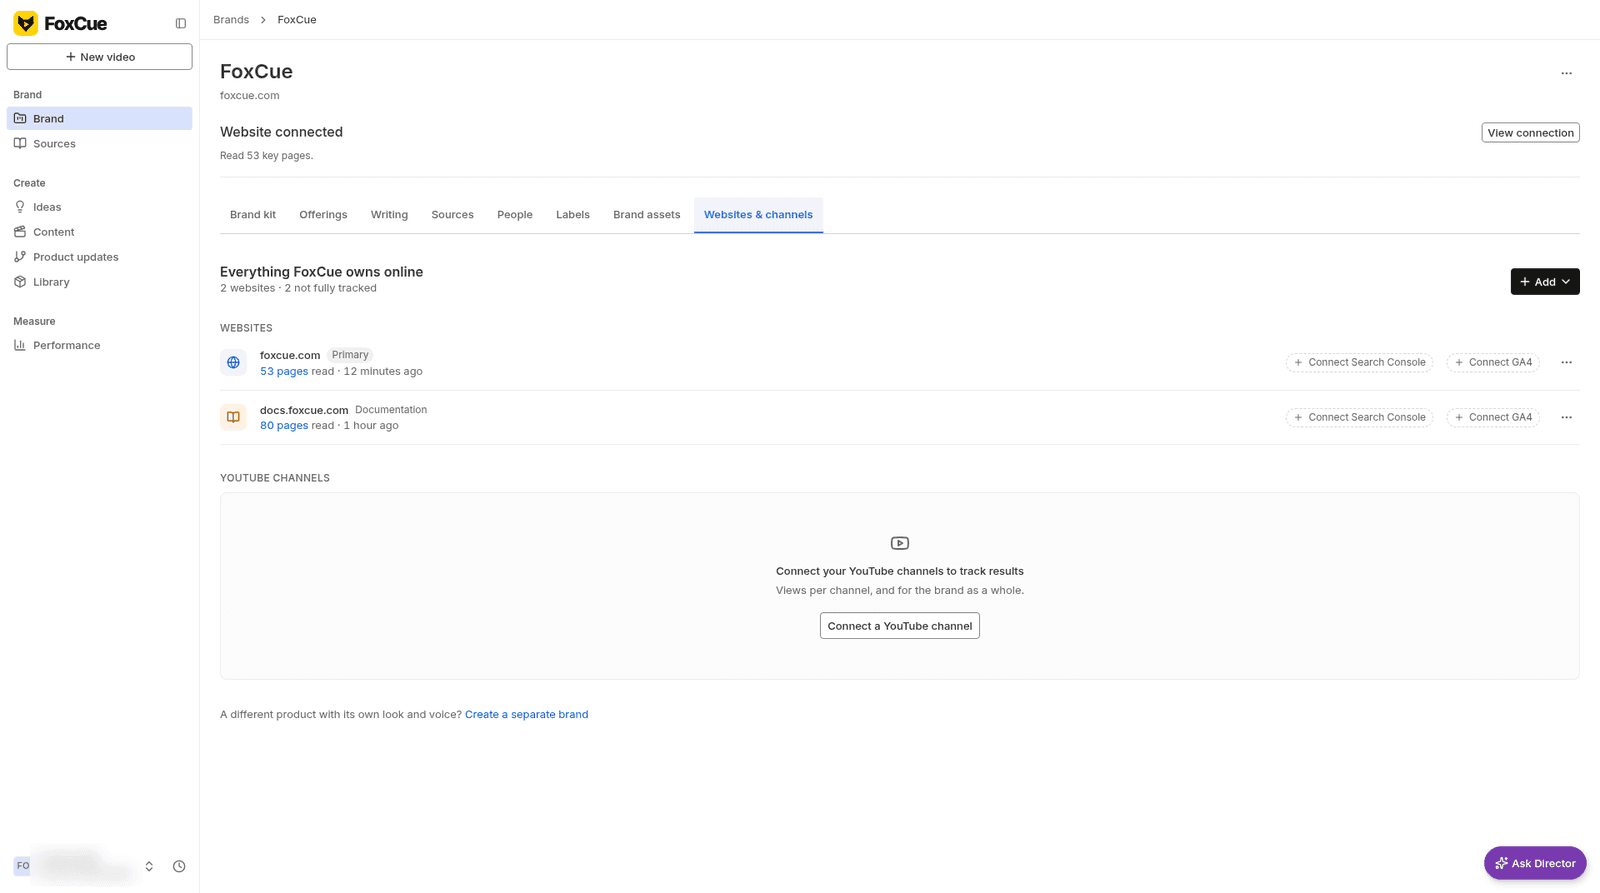The height and width of the screenshot is (893, 1600).
Task: Select the Websites & channels tab
Action: pyautogui.click(x=758, y=215)
